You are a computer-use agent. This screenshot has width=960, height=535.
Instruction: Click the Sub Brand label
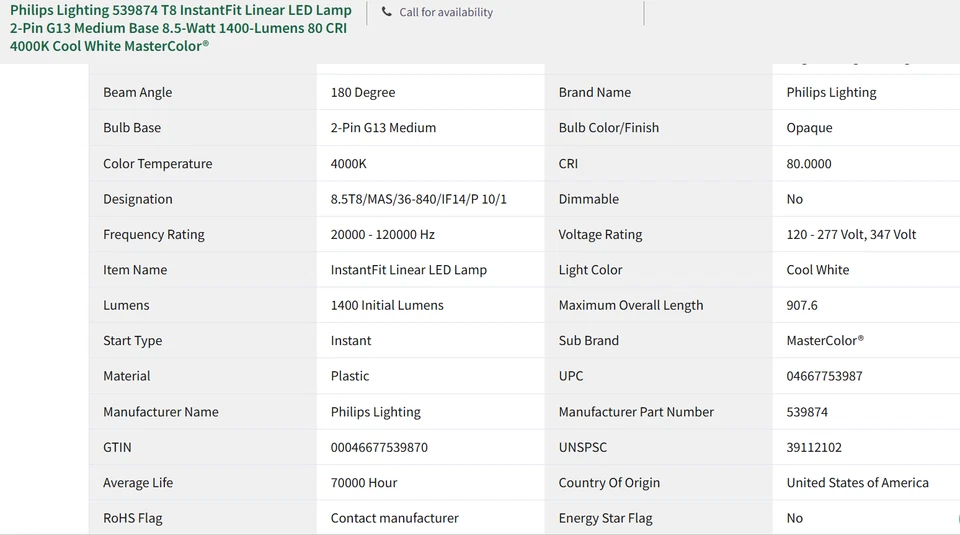[x=588, y=341]
